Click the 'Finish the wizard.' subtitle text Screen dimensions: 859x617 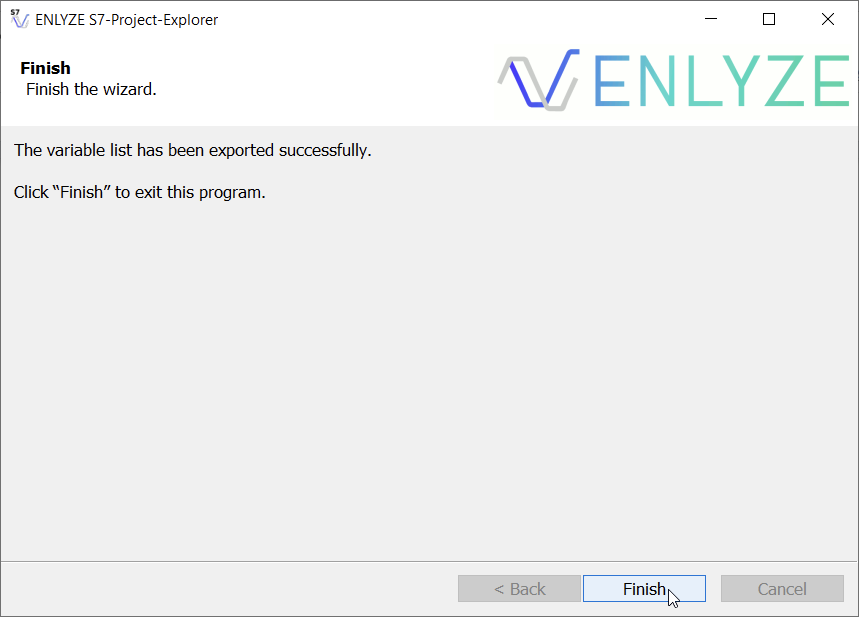pyautogui.click(x=90, y=89)
